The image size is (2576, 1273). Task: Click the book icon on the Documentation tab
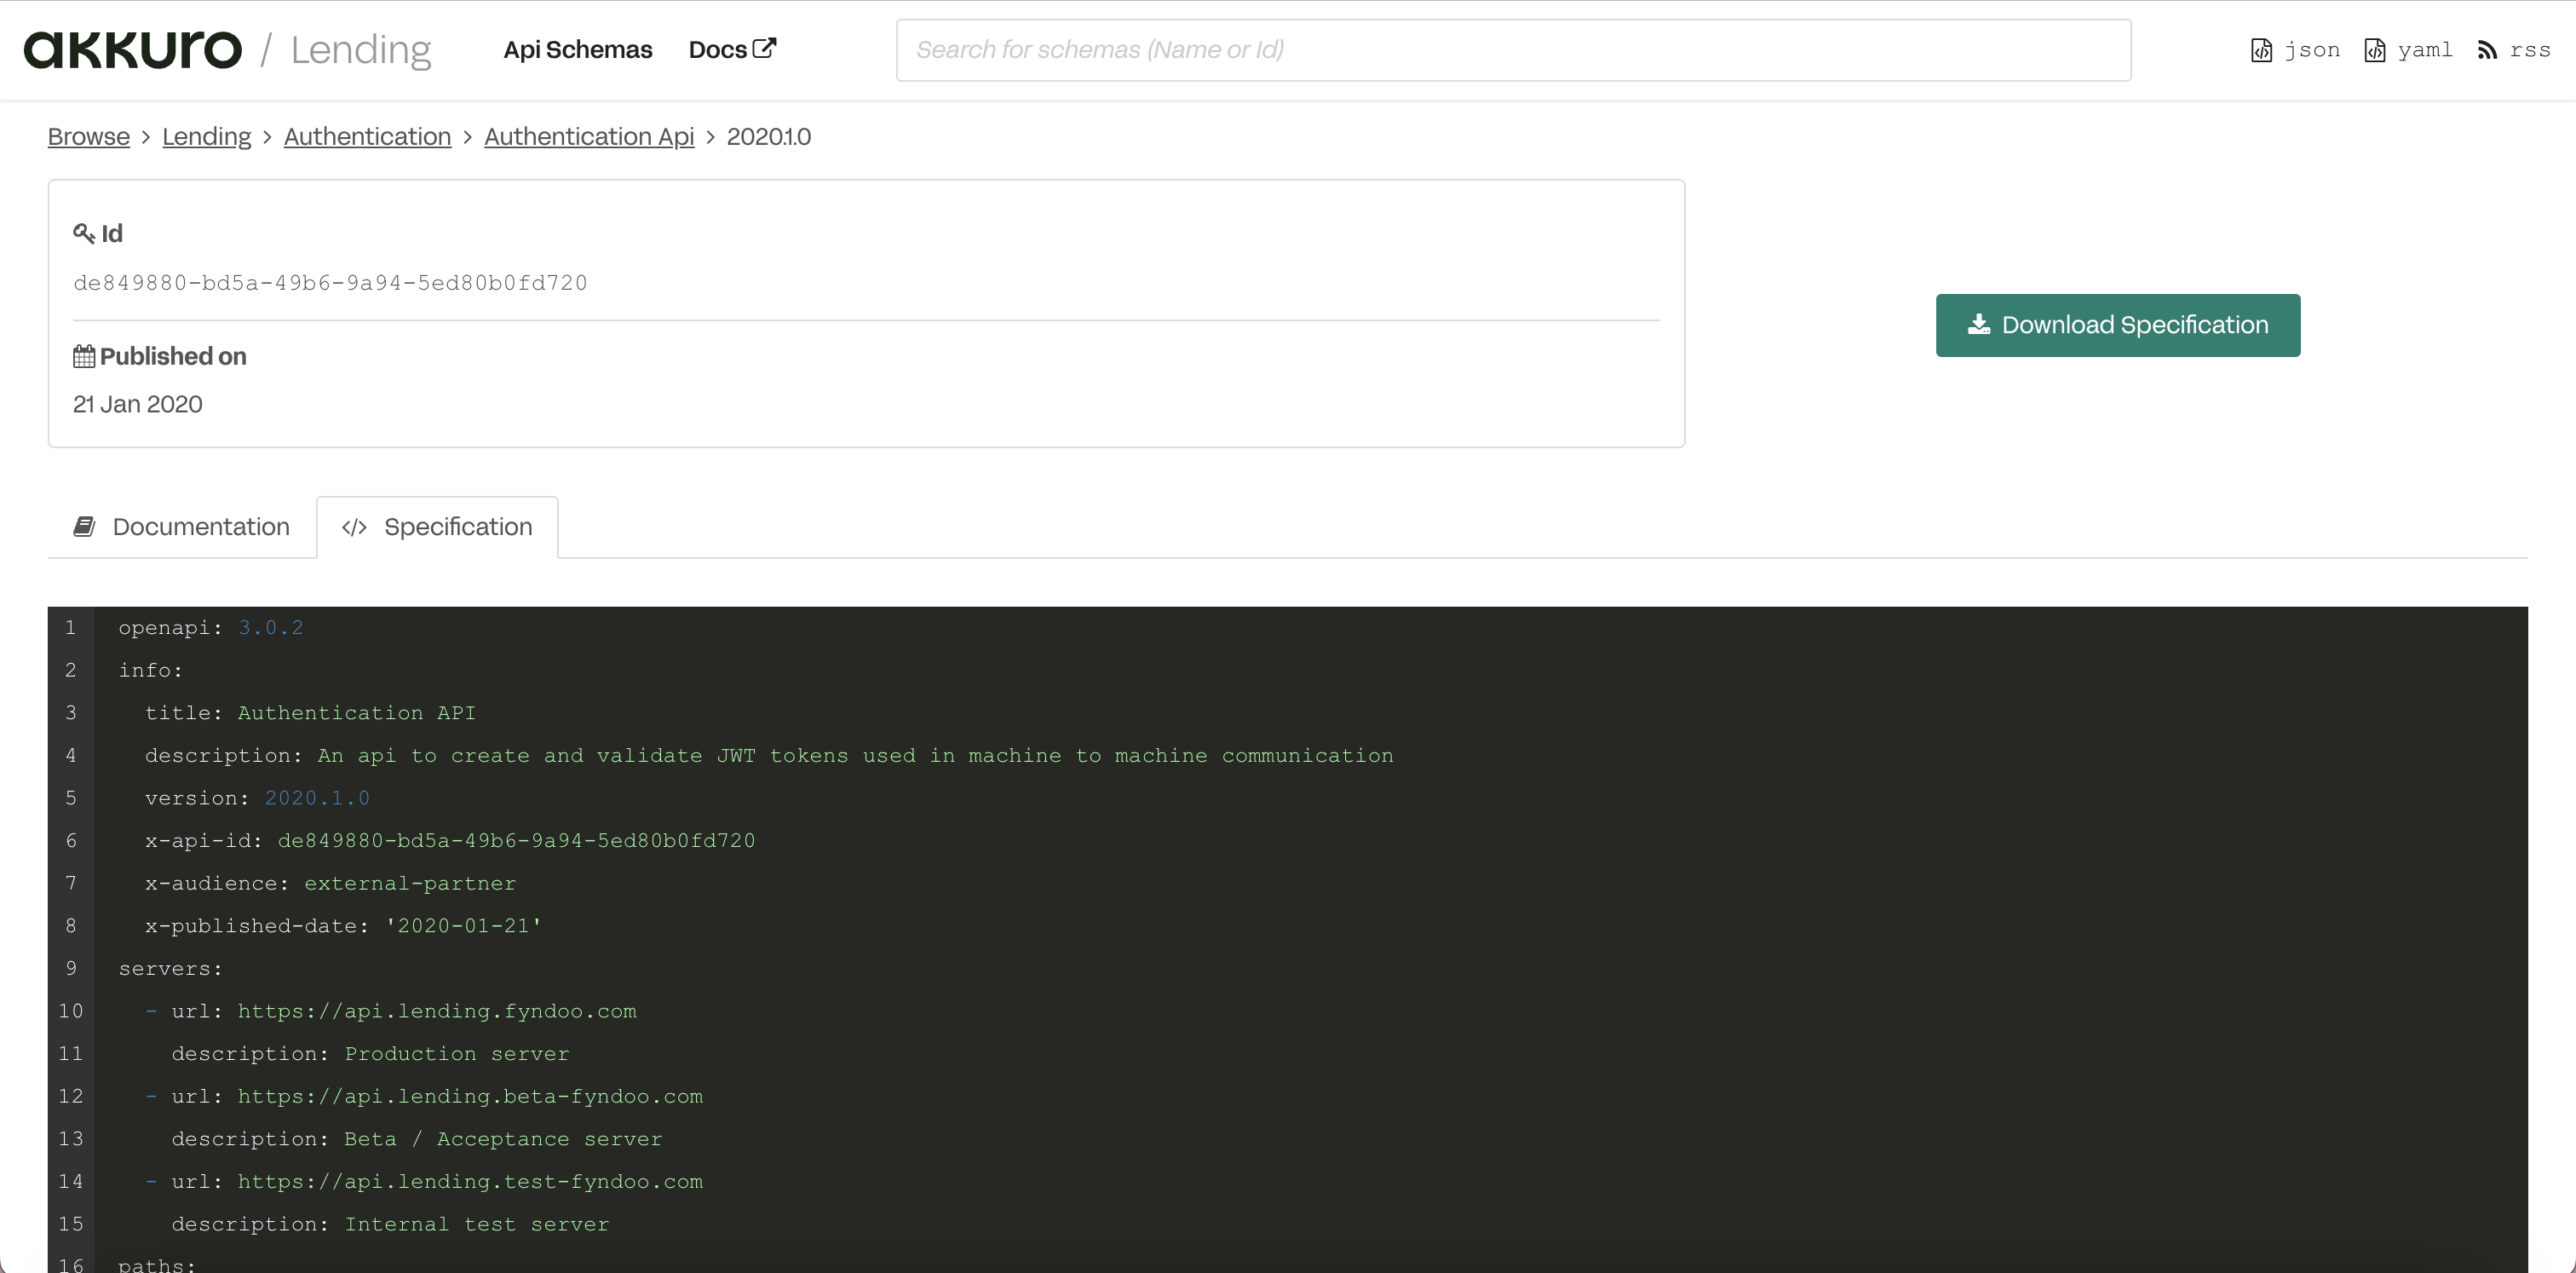pyautogui.click(x=85, y=526)
